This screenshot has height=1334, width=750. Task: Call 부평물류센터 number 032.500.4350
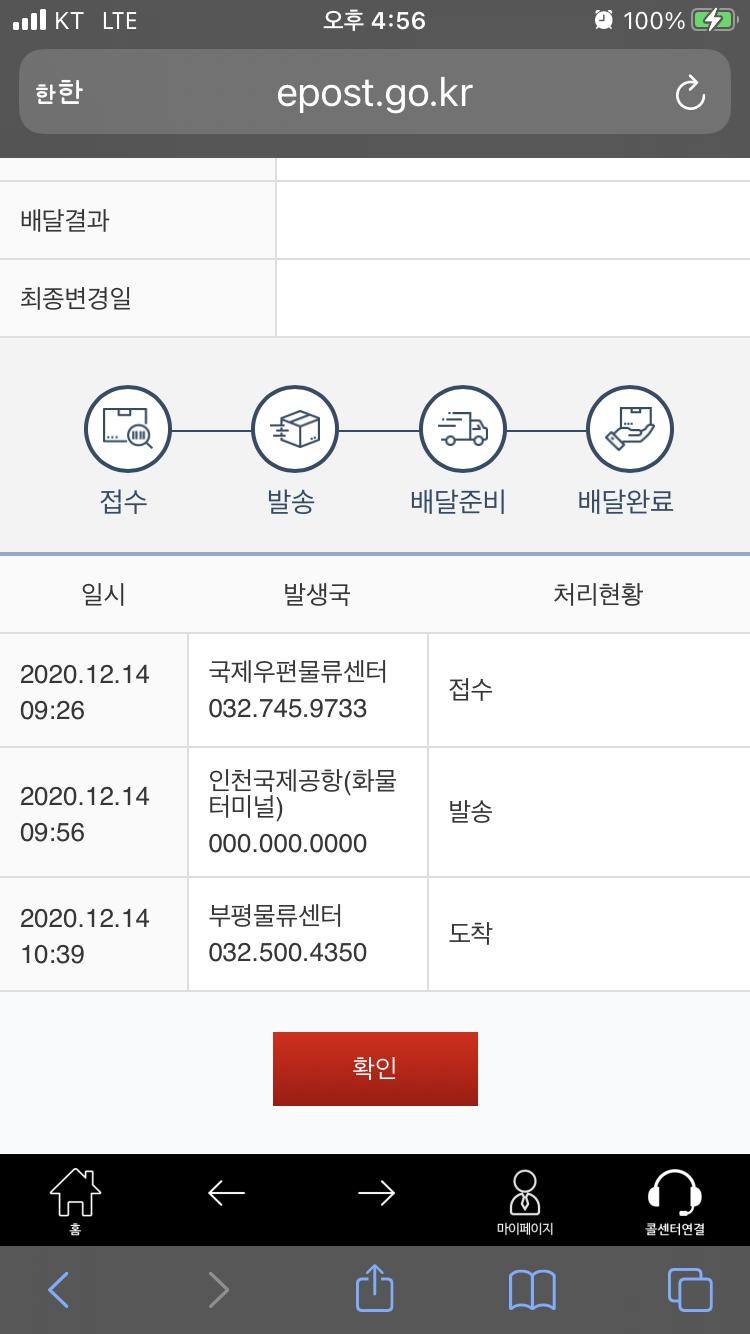pos(288,952)
